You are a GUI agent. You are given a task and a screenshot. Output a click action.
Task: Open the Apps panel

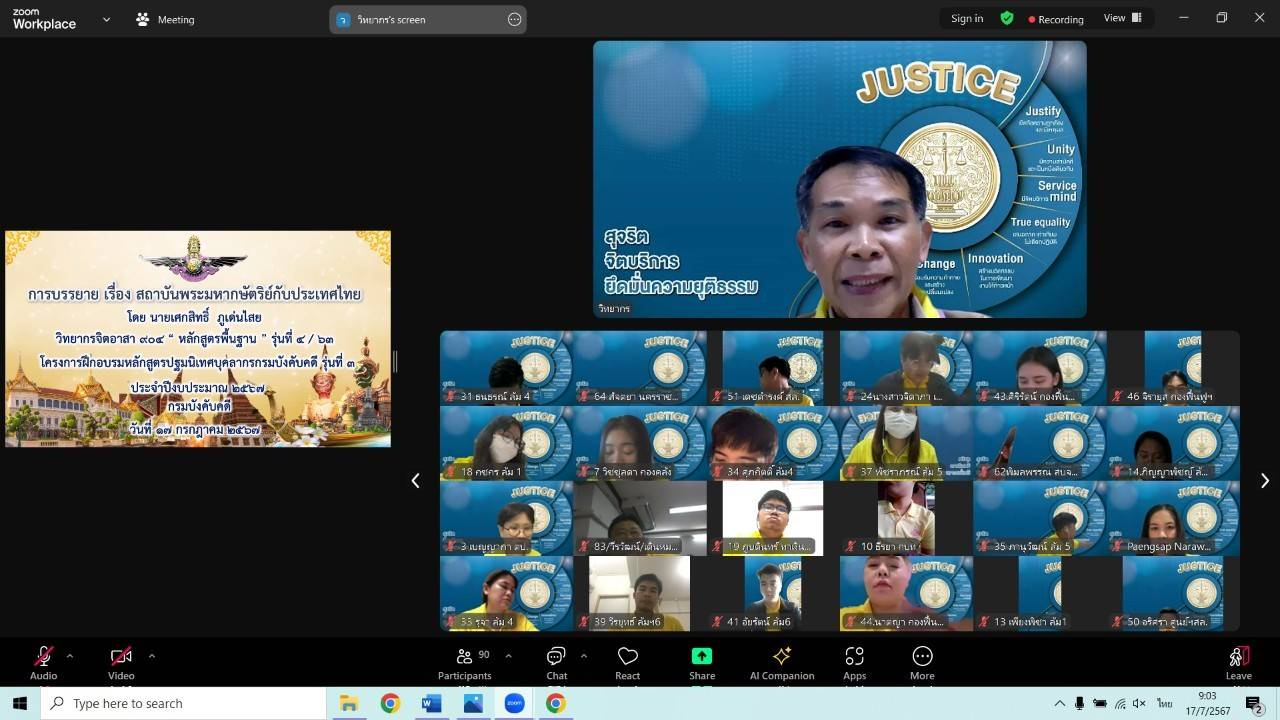tap(855, 662)
